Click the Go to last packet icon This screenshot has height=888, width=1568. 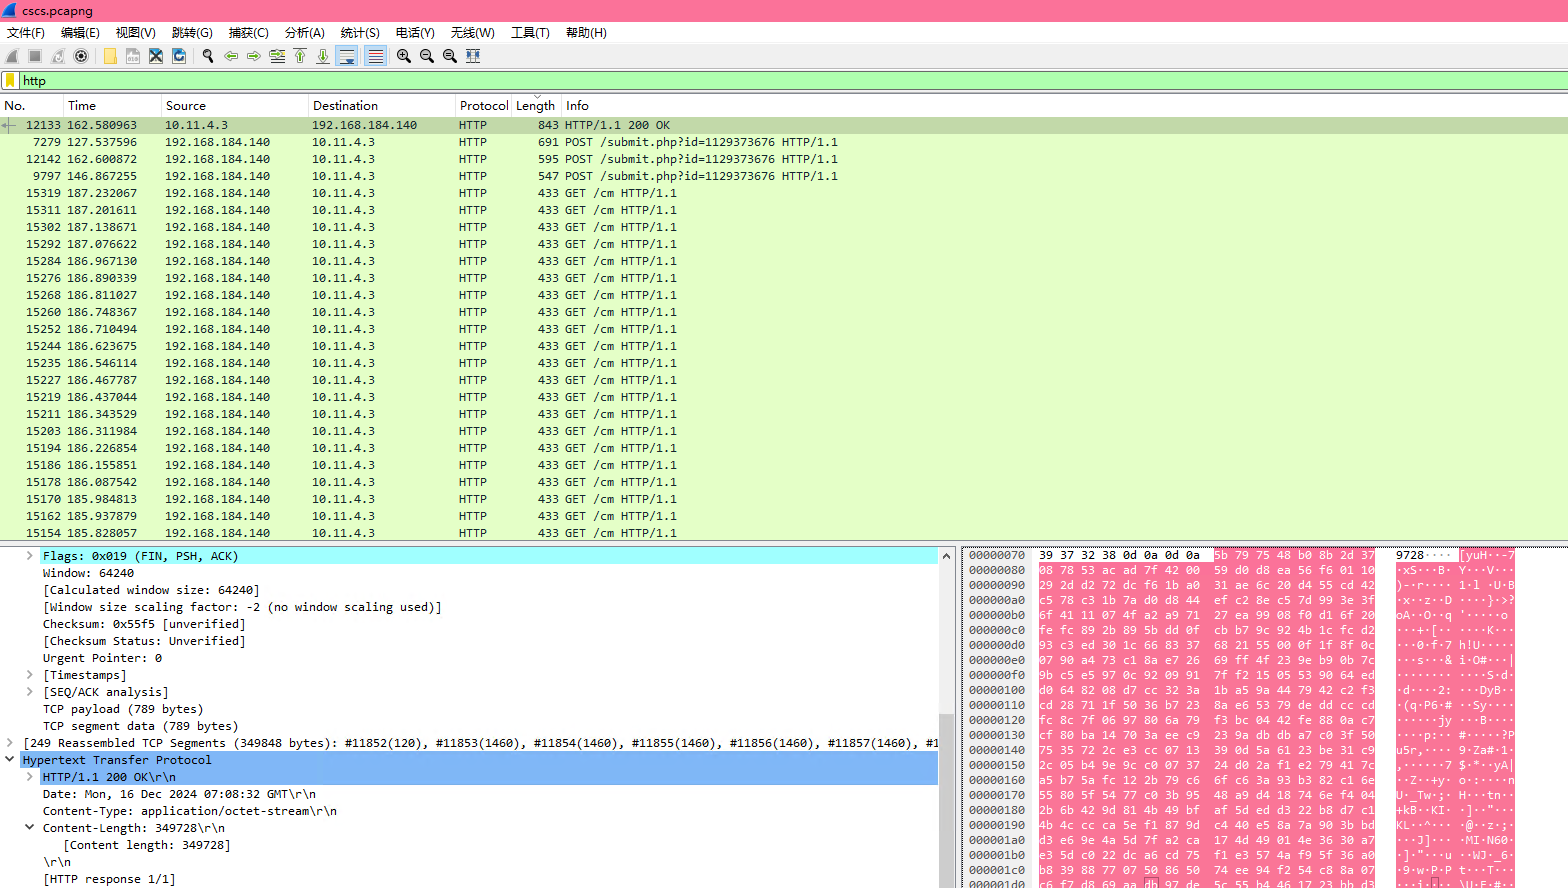pyautogui.click(x=323, y=56)
